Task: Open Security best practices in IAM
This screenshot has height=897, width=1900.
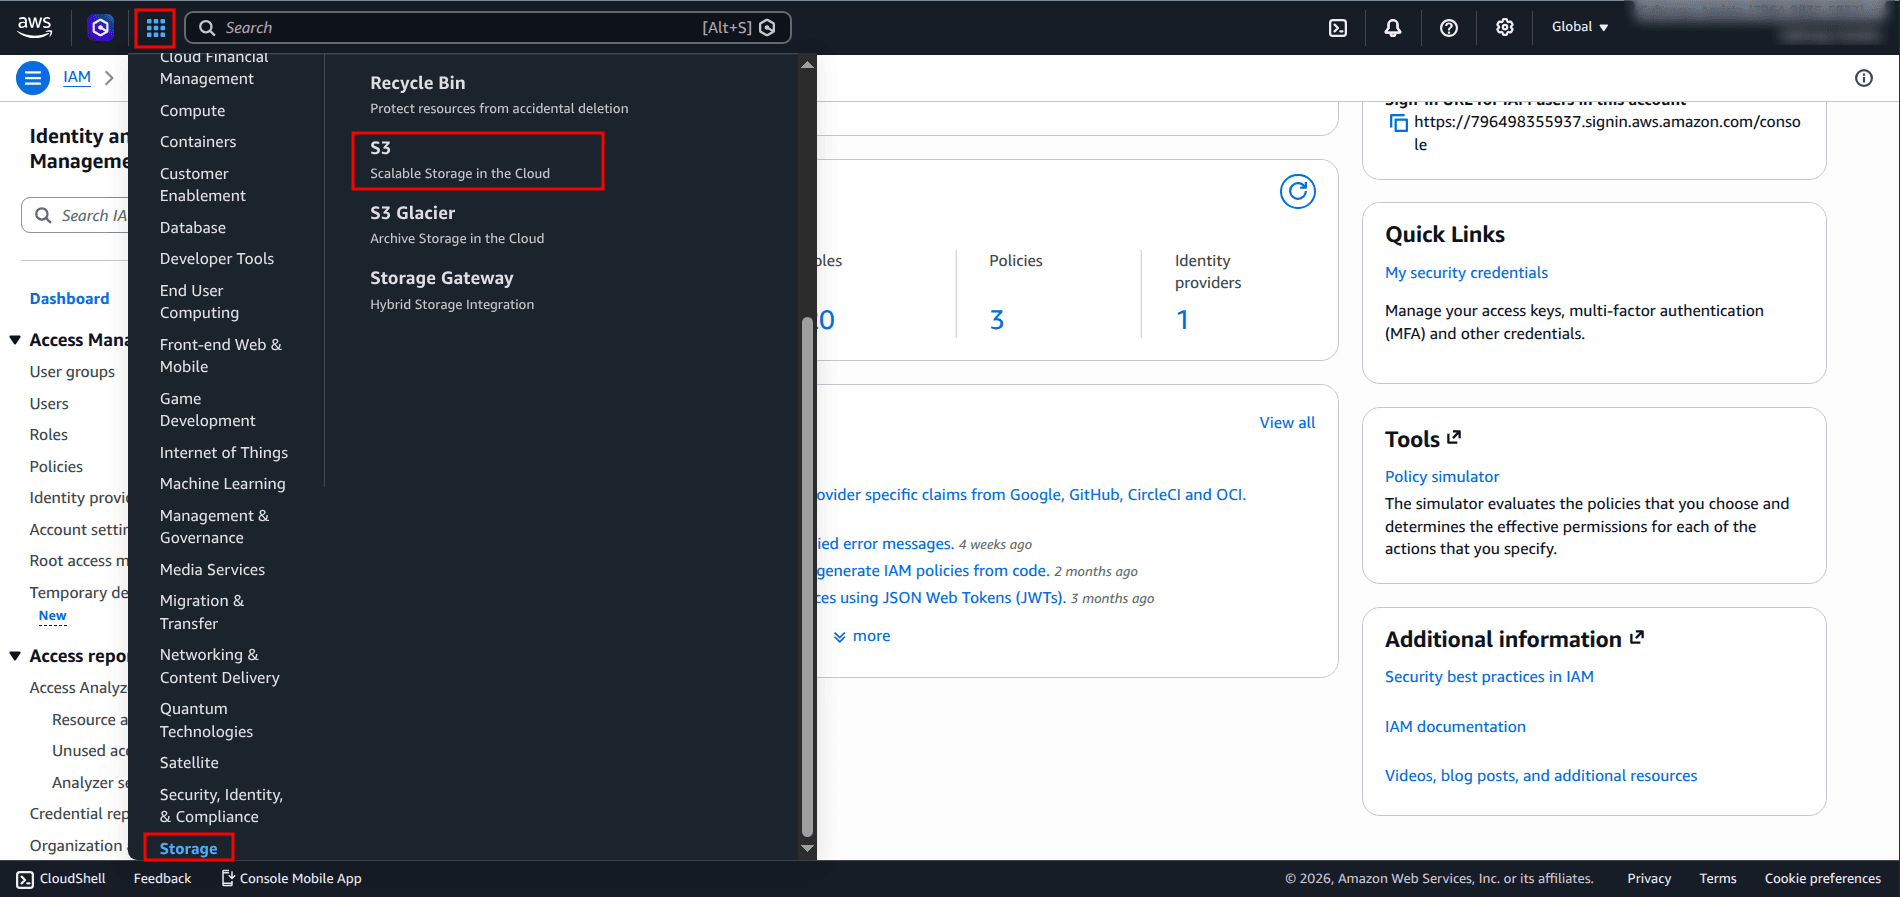Action: pyautogui.click(x=1489, y=677)
